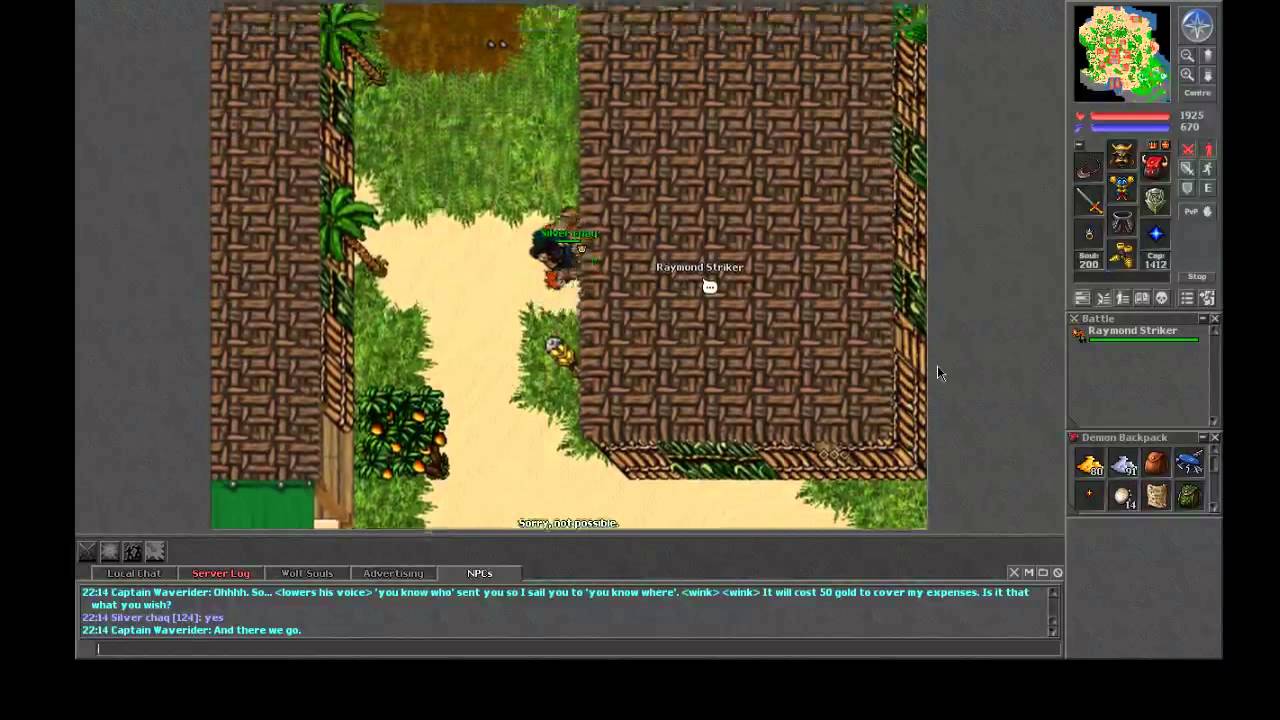Open chat messages M button
This screenshot has width=1280, height=720.
[1029, 573]
